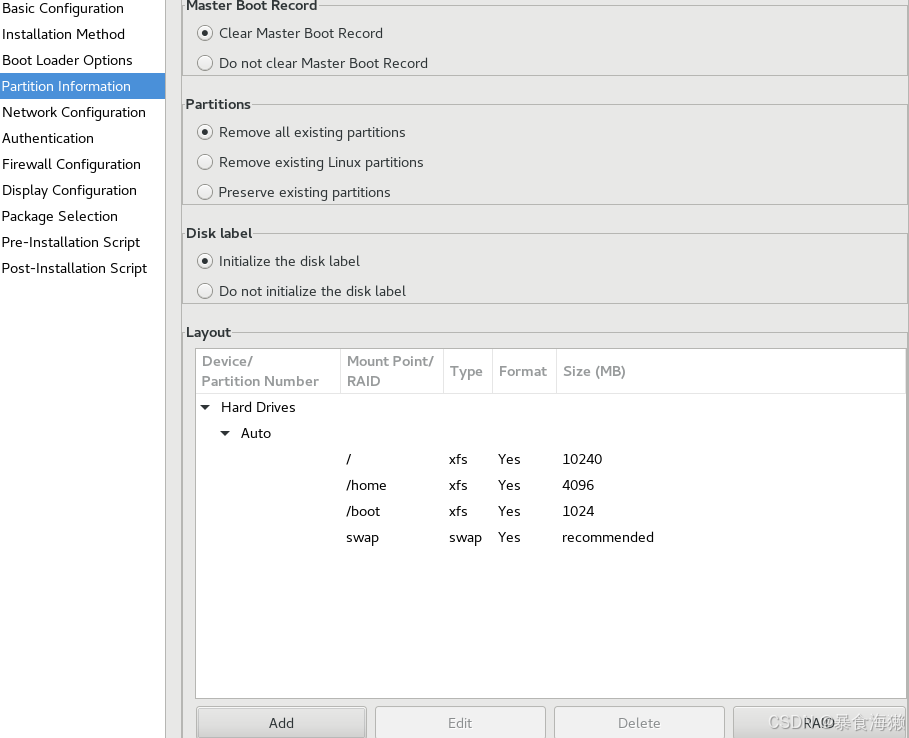Enable "Remove existing Linux partitions"
Viewport: 909px width, 738px height.
204,162
